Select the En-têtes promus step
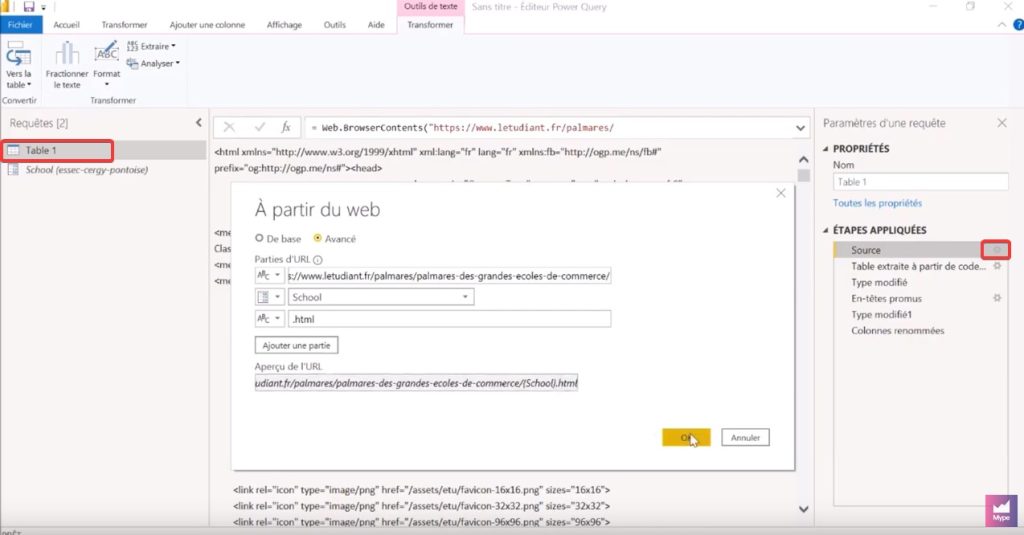The image size is (1024, 535). click(x=886, y=299)
